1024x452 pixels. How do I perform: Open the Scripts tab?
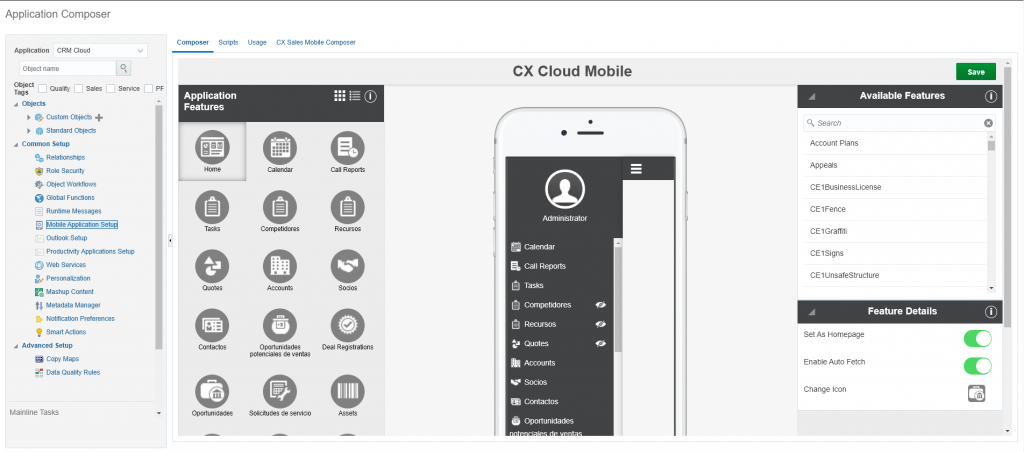click(x=229, y=42)
